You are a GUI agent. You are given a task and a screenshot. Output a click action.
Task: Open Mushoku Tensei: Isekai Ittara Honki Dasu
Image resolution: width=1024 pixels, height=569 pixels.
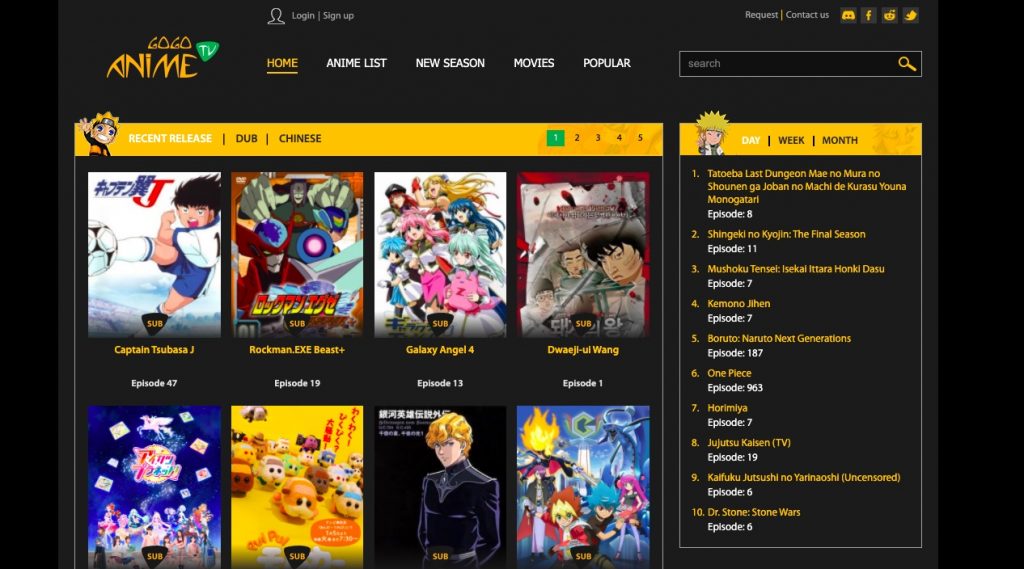click(x=796, y=269)
